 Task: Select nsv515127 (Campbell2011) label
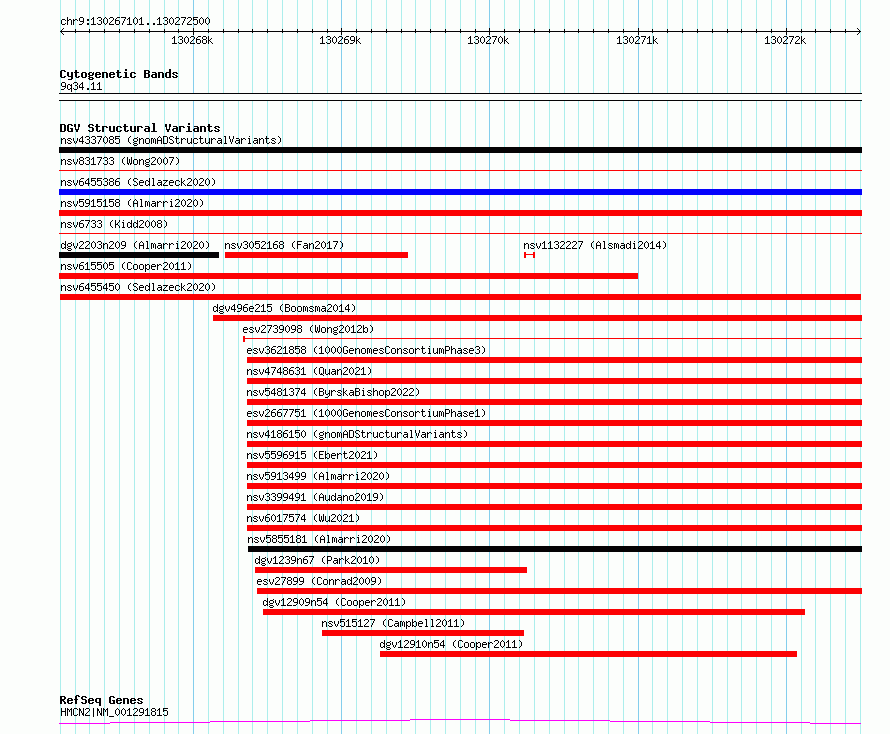(393, 623)
